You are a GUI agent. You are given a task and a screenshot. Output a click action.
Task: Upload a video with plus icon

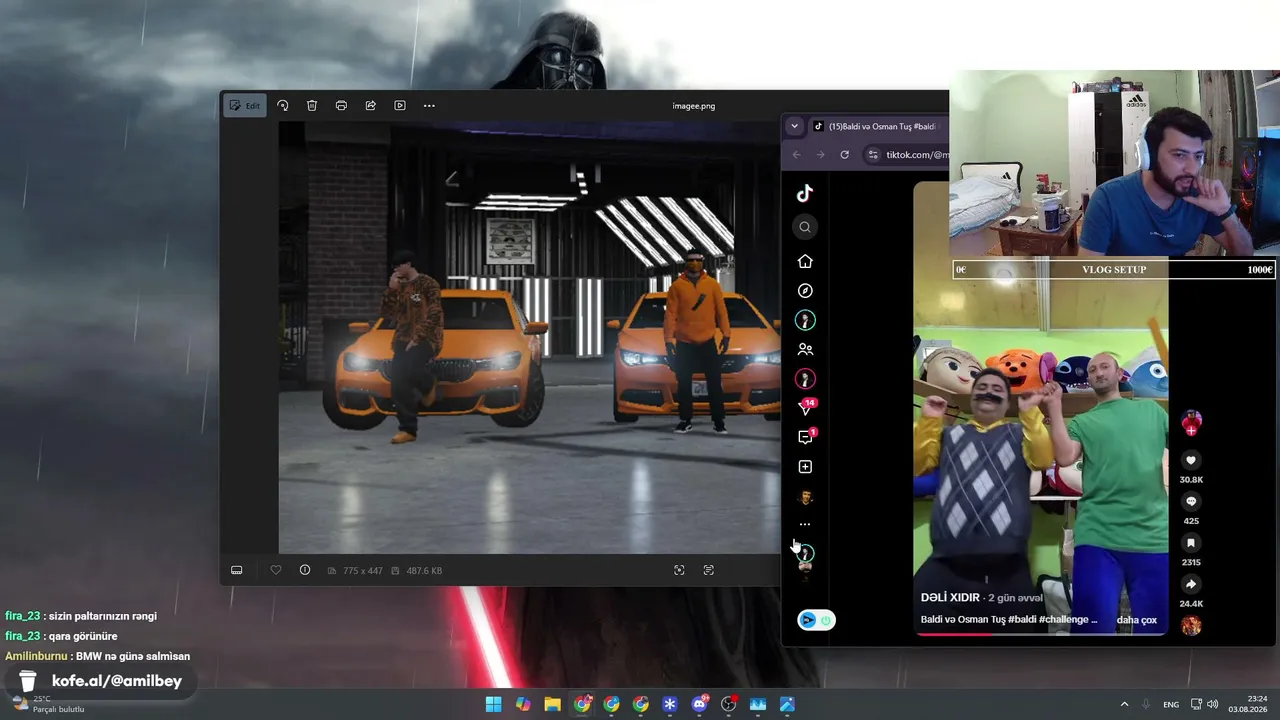click(805, 467)
